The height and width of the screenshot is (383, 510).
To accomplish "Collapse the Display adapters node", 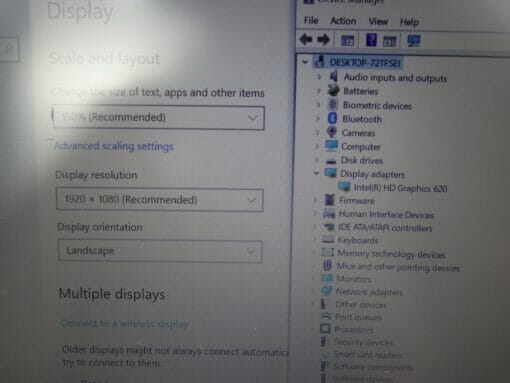I will 316,173.
